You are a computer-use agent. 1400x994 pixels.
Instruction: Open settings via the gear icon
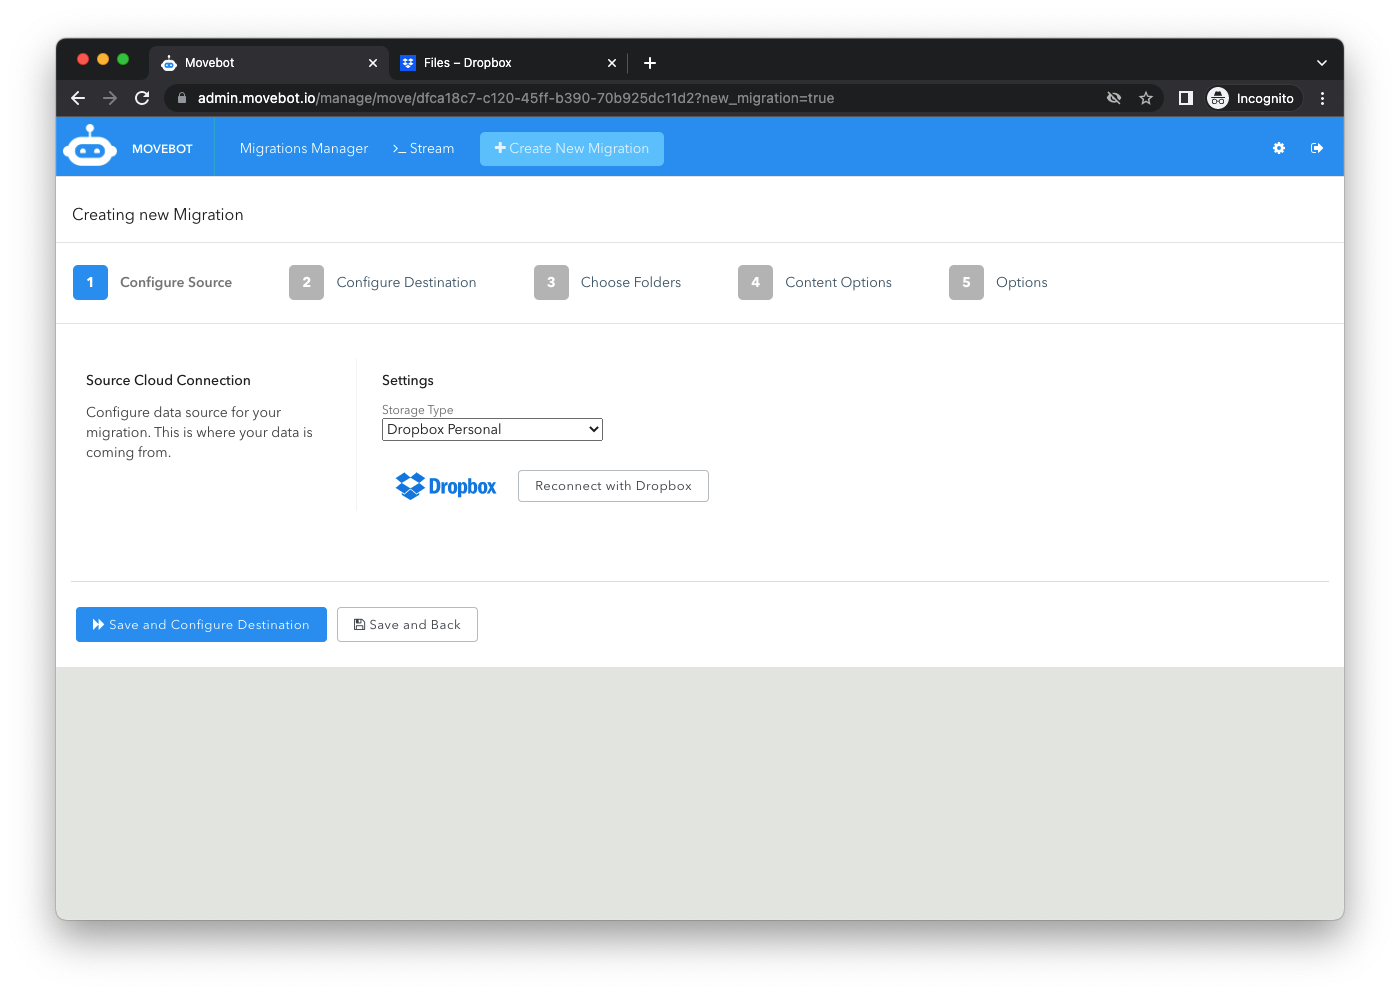pyautogui.click(x=1278, y=148)
